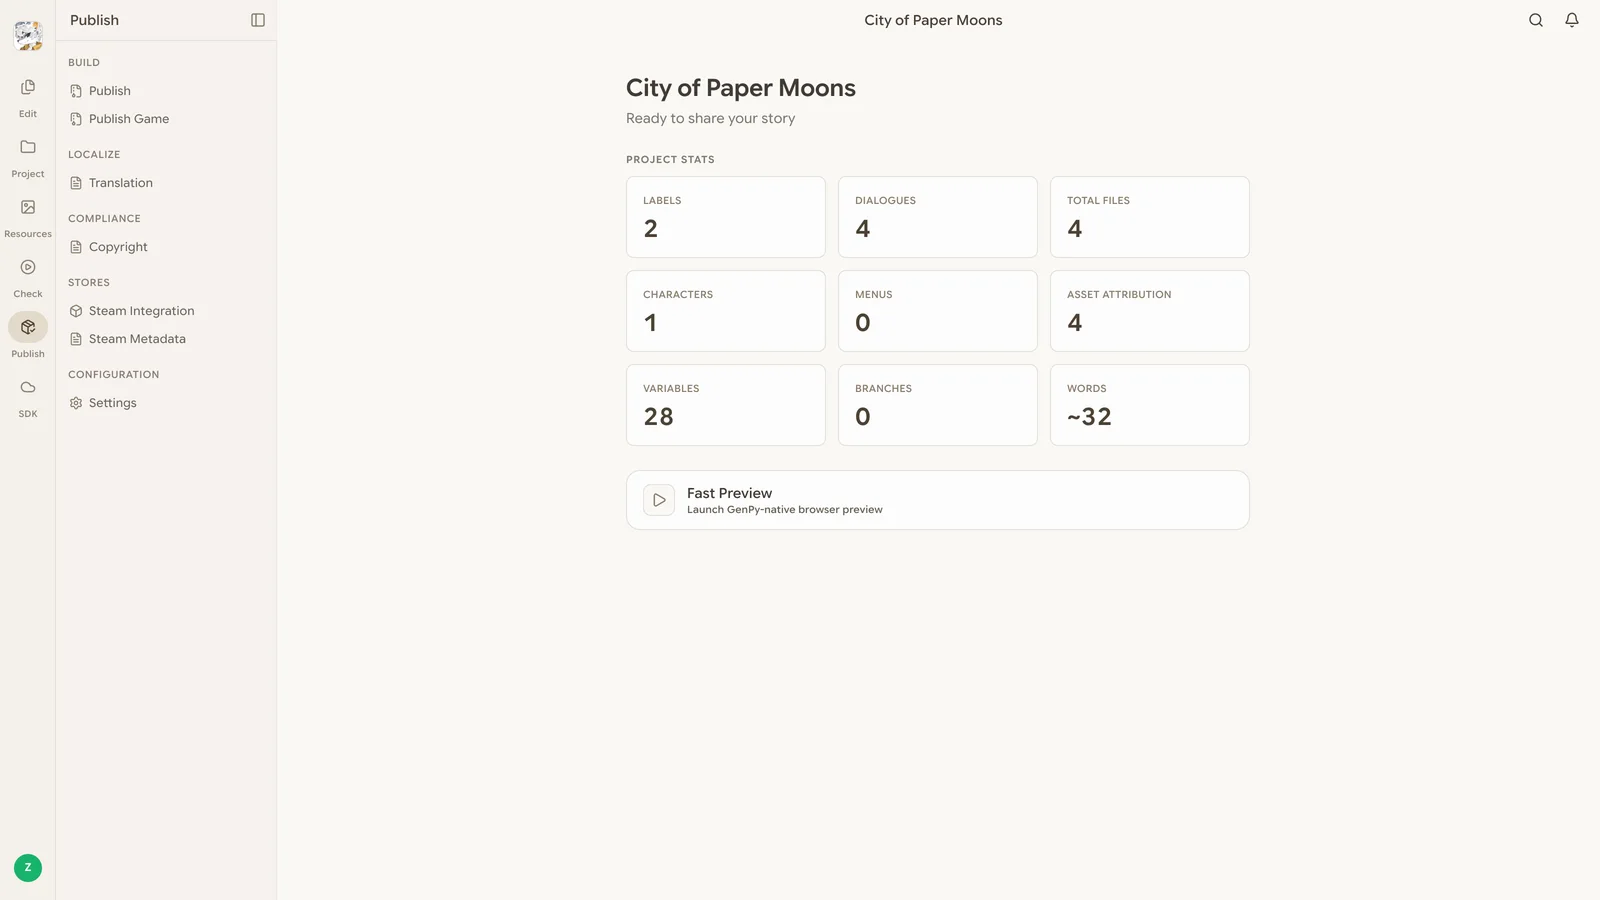This screenshot has width=1600, height=900.
Task: Click the Branches stat card
Action: 938,405
